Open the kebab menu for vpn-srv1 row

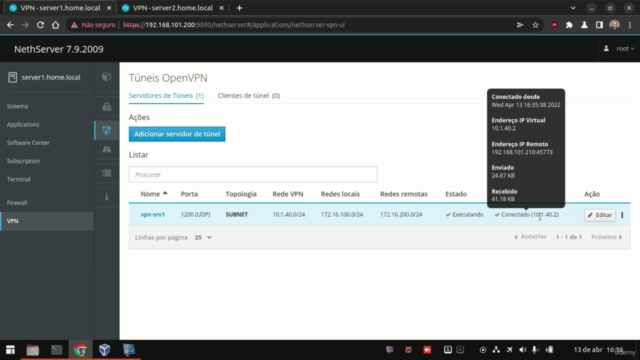coord(622,215)
